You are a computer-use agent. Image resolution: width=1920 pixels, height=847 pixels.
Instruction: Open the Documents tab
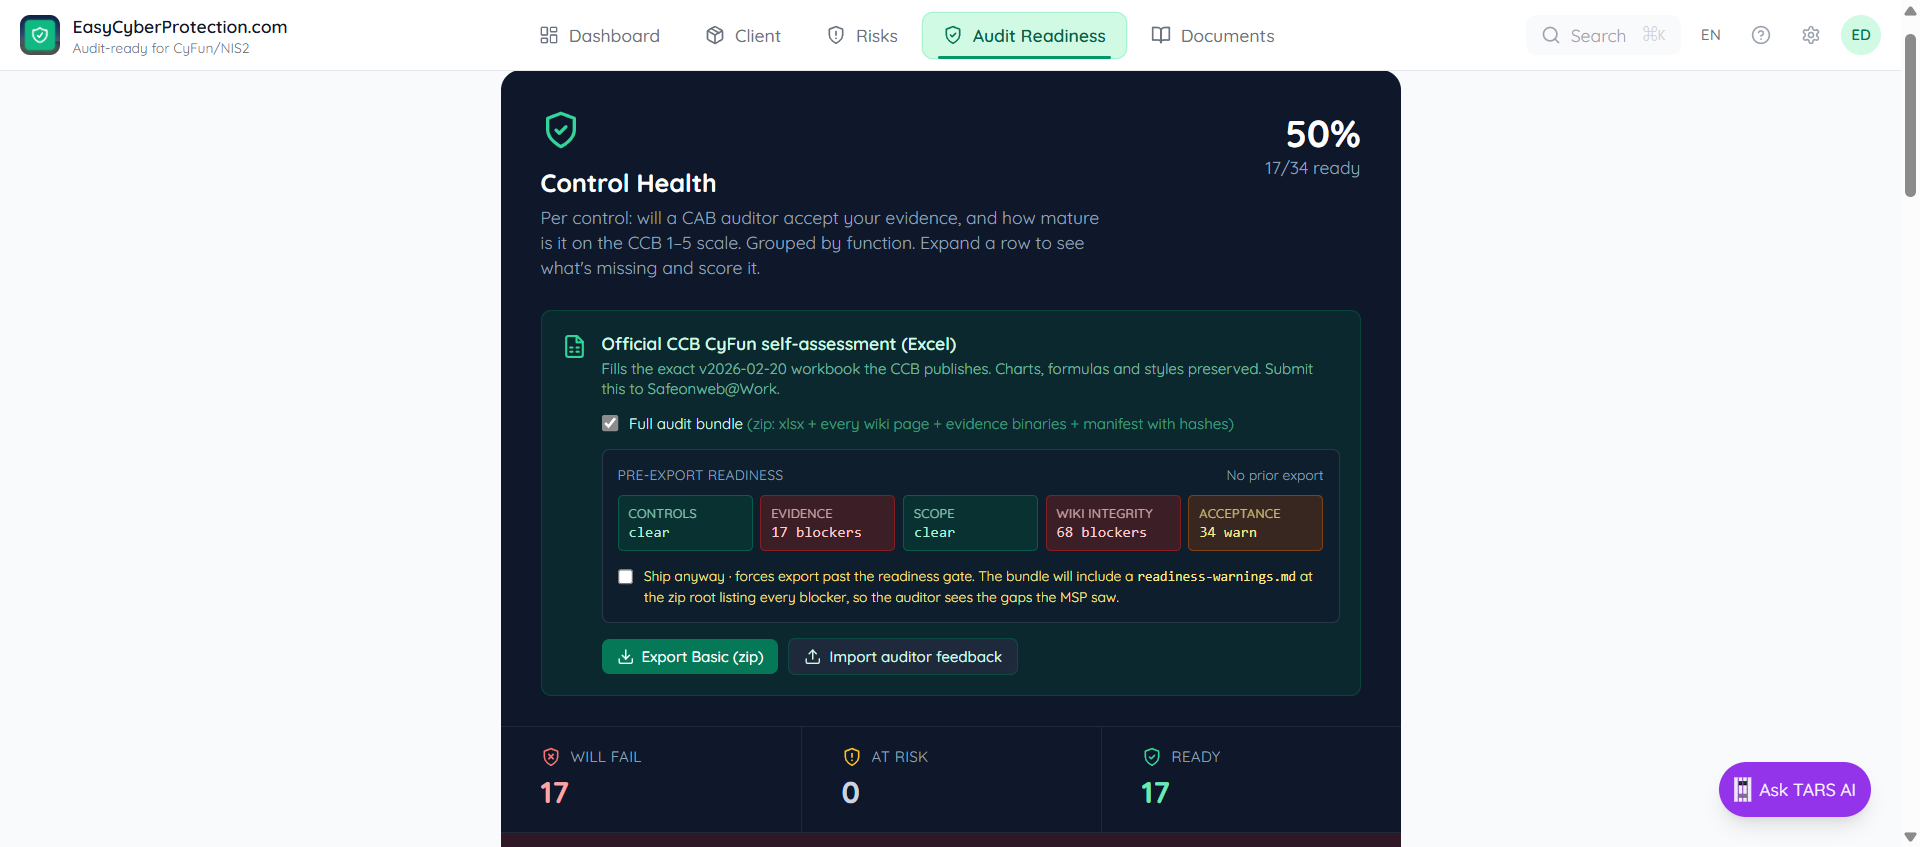coord(1212,36)
